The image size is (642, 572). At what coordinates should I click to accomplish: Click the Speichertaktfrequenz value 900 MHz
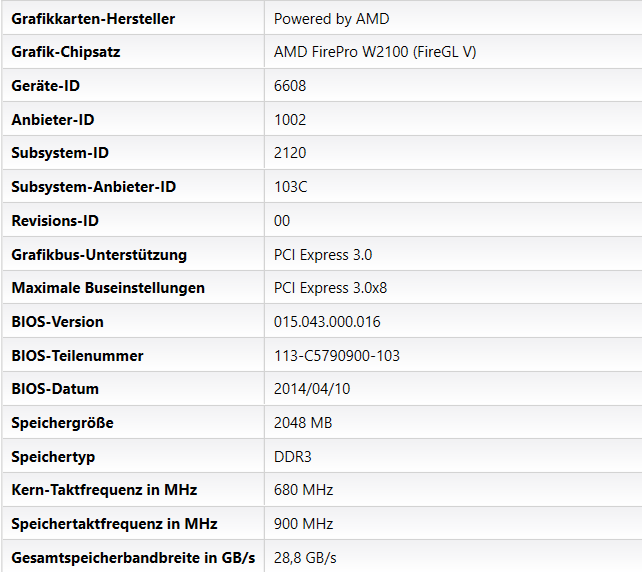[304, 524]
